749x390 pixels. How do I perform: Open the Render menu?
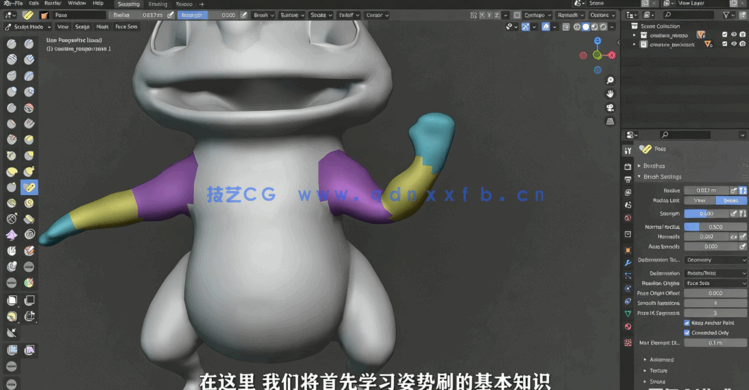tap(53, 3)
